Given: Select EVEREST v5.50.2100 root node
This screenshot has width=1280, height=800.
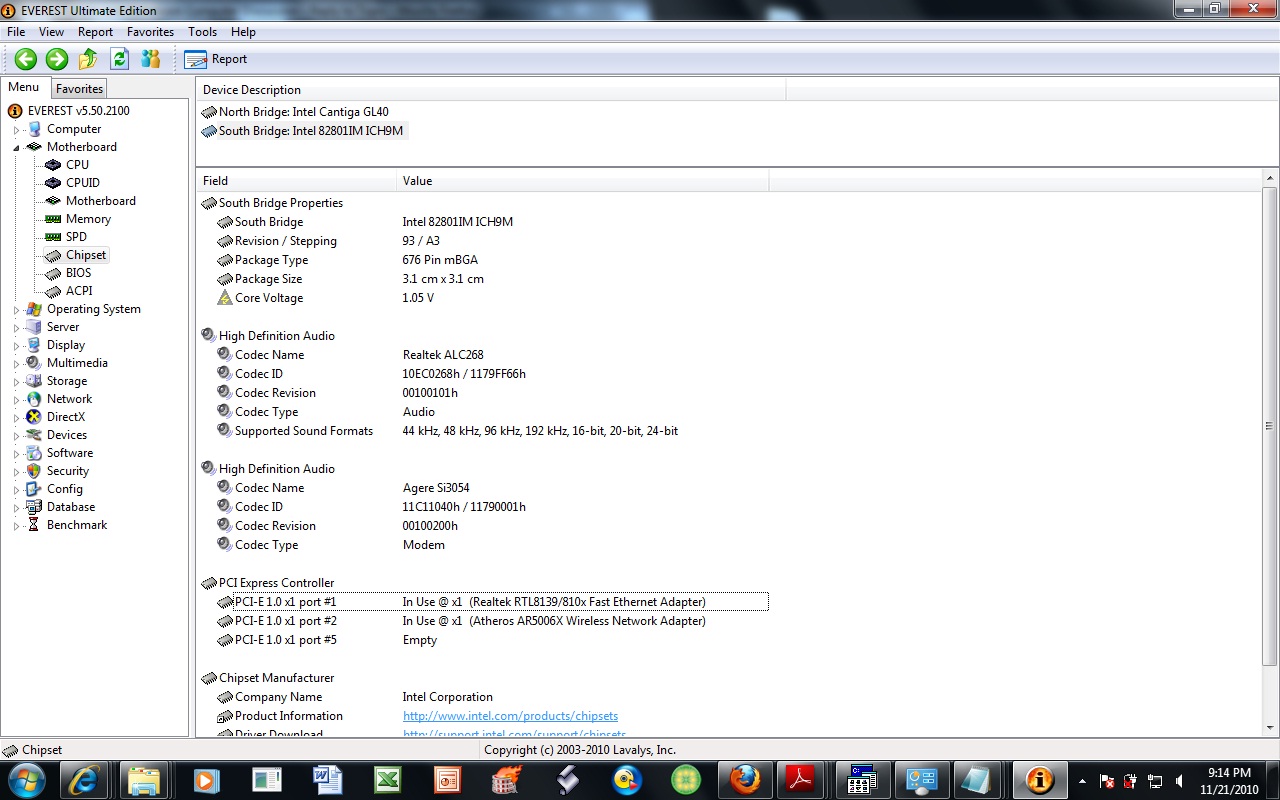Looking at the screenshot, I should [78, 111].
